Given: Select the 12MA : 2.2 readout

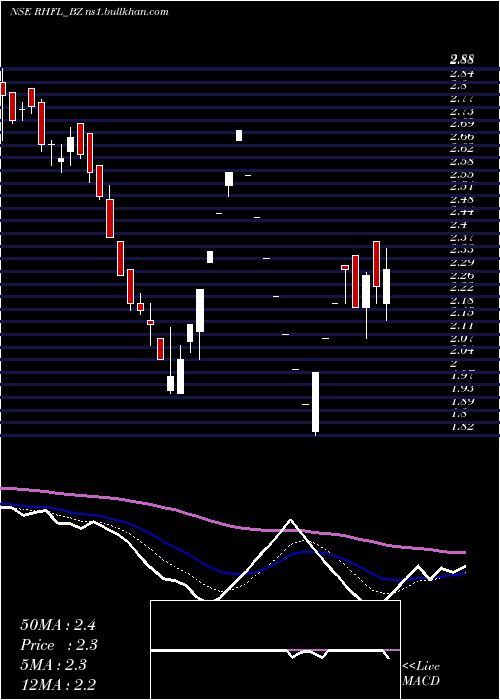Looking at the screenshot, I should 58,685.
